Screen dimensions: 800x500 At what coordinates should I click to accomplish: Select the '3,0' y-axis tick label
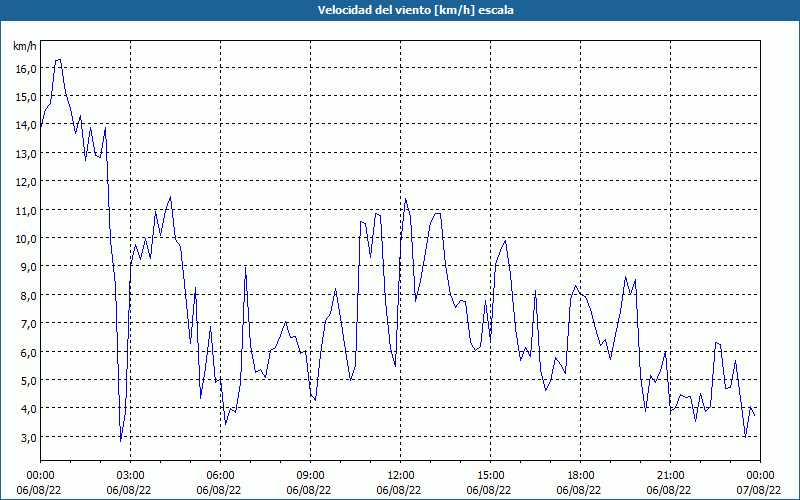[28, 437]
